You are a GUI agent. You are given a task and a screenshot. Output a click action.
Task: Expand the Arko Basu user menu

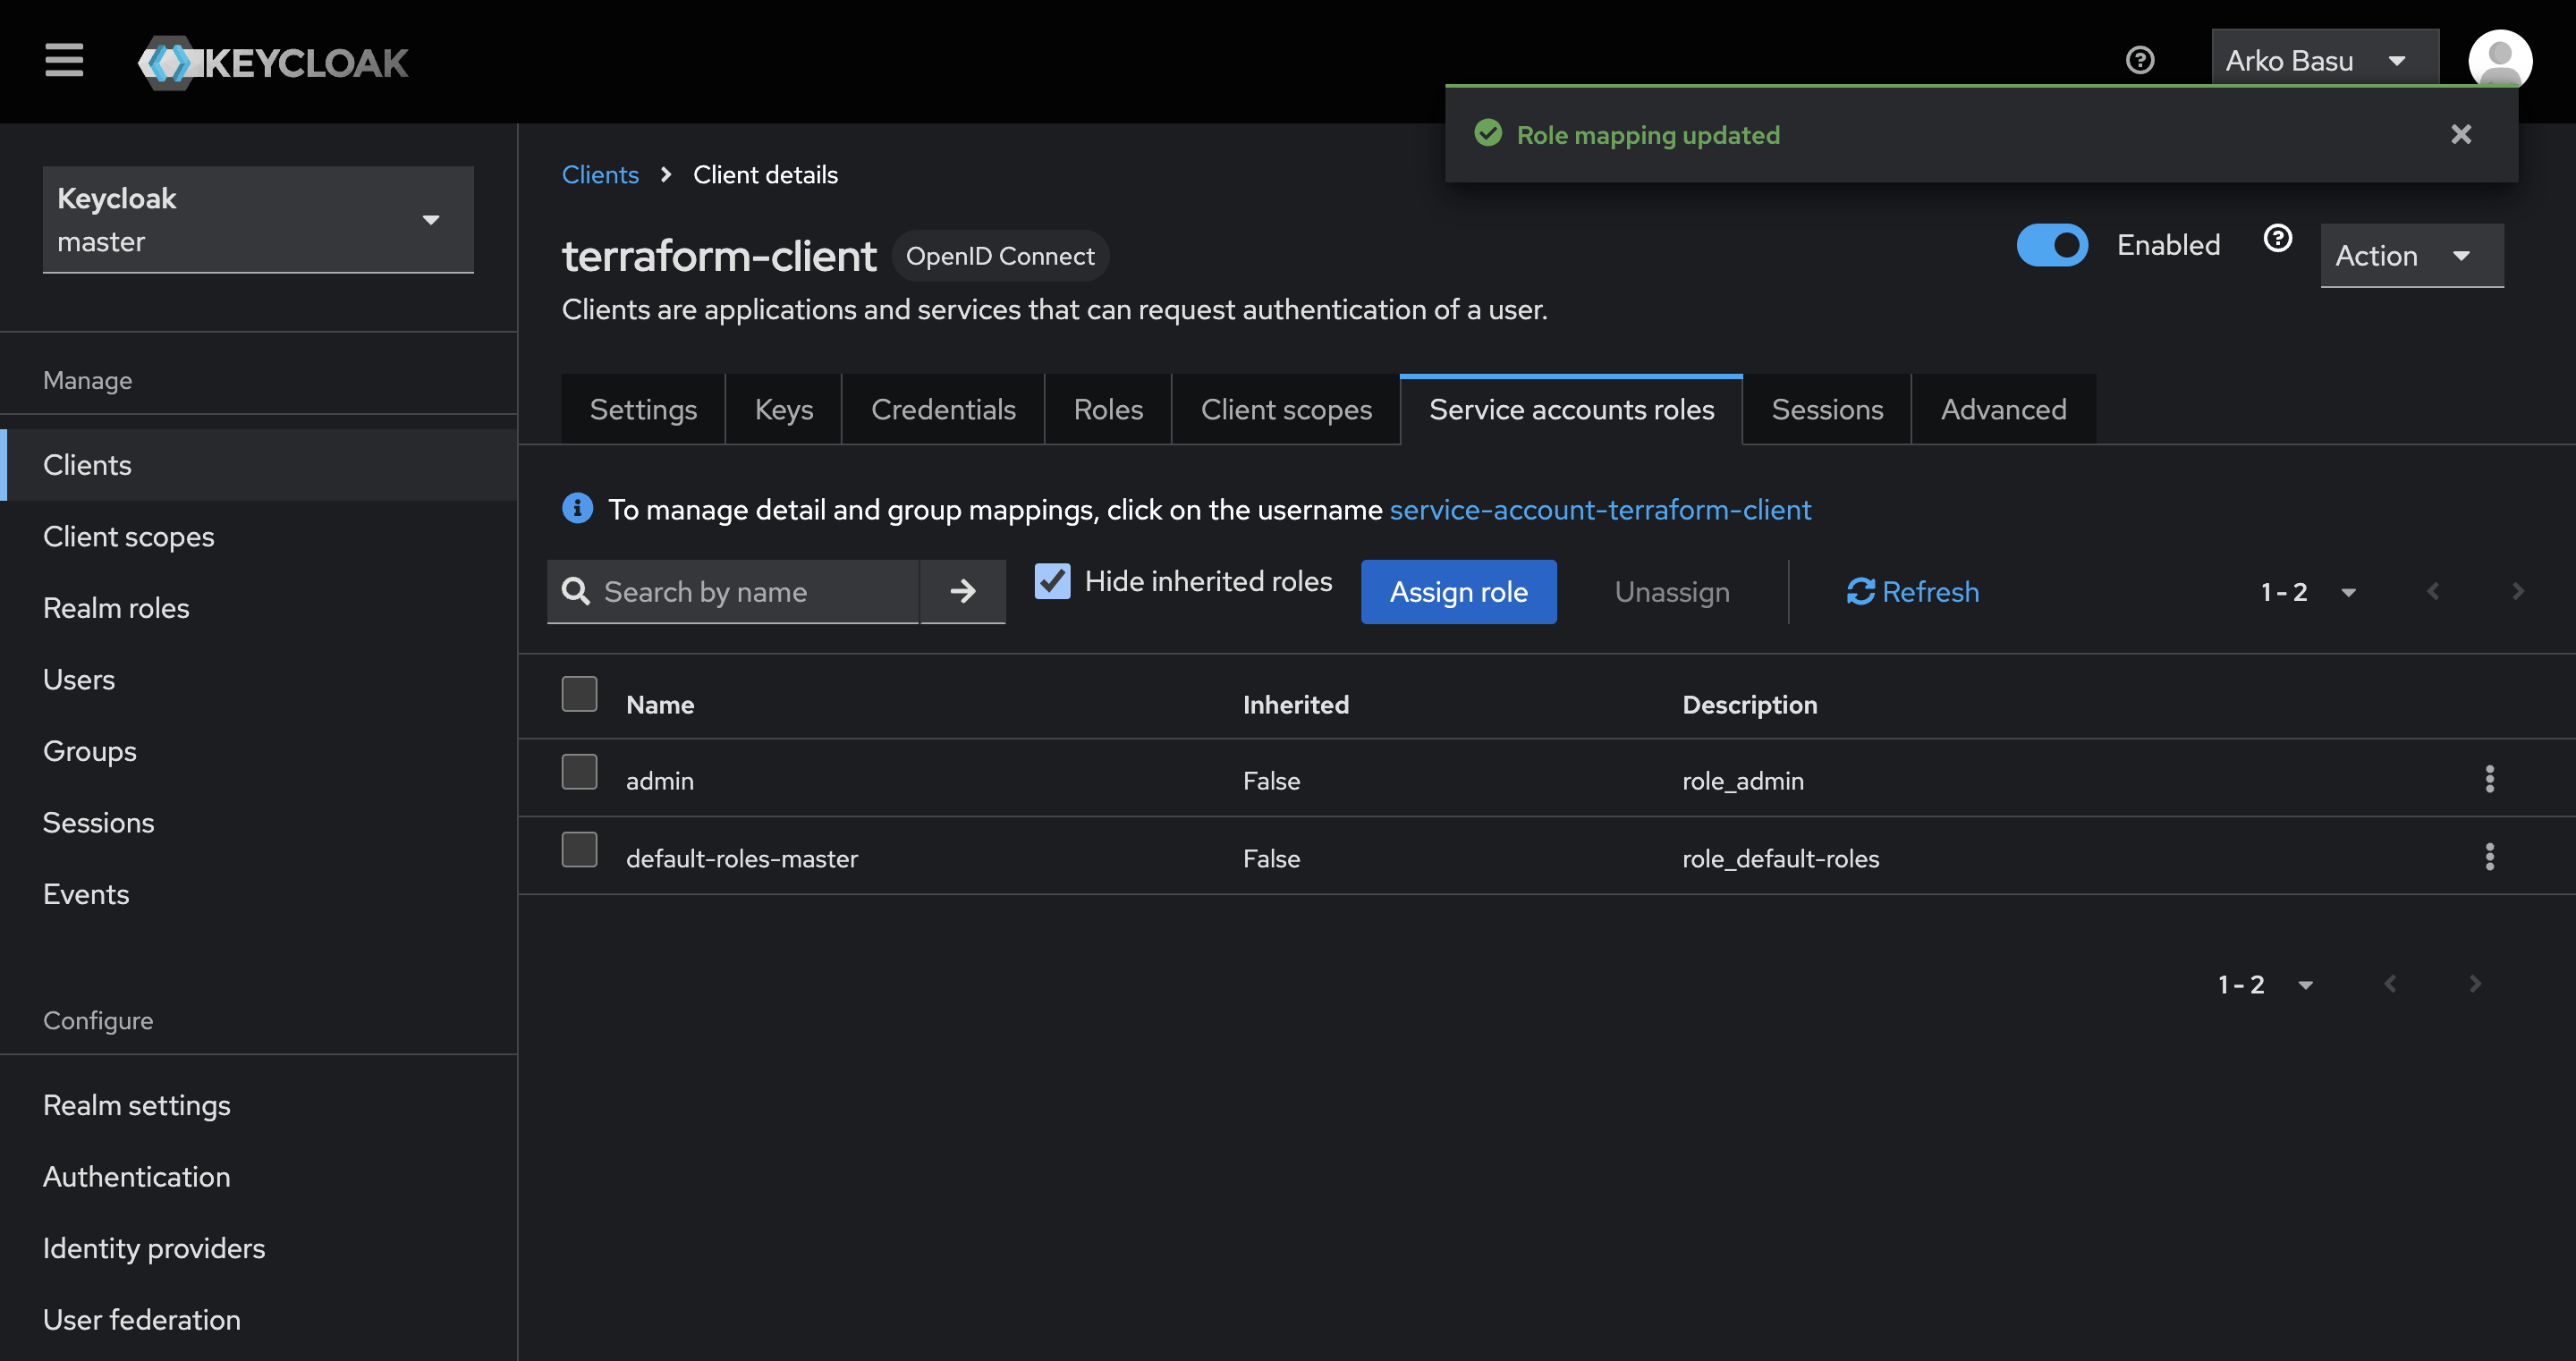2322,60
